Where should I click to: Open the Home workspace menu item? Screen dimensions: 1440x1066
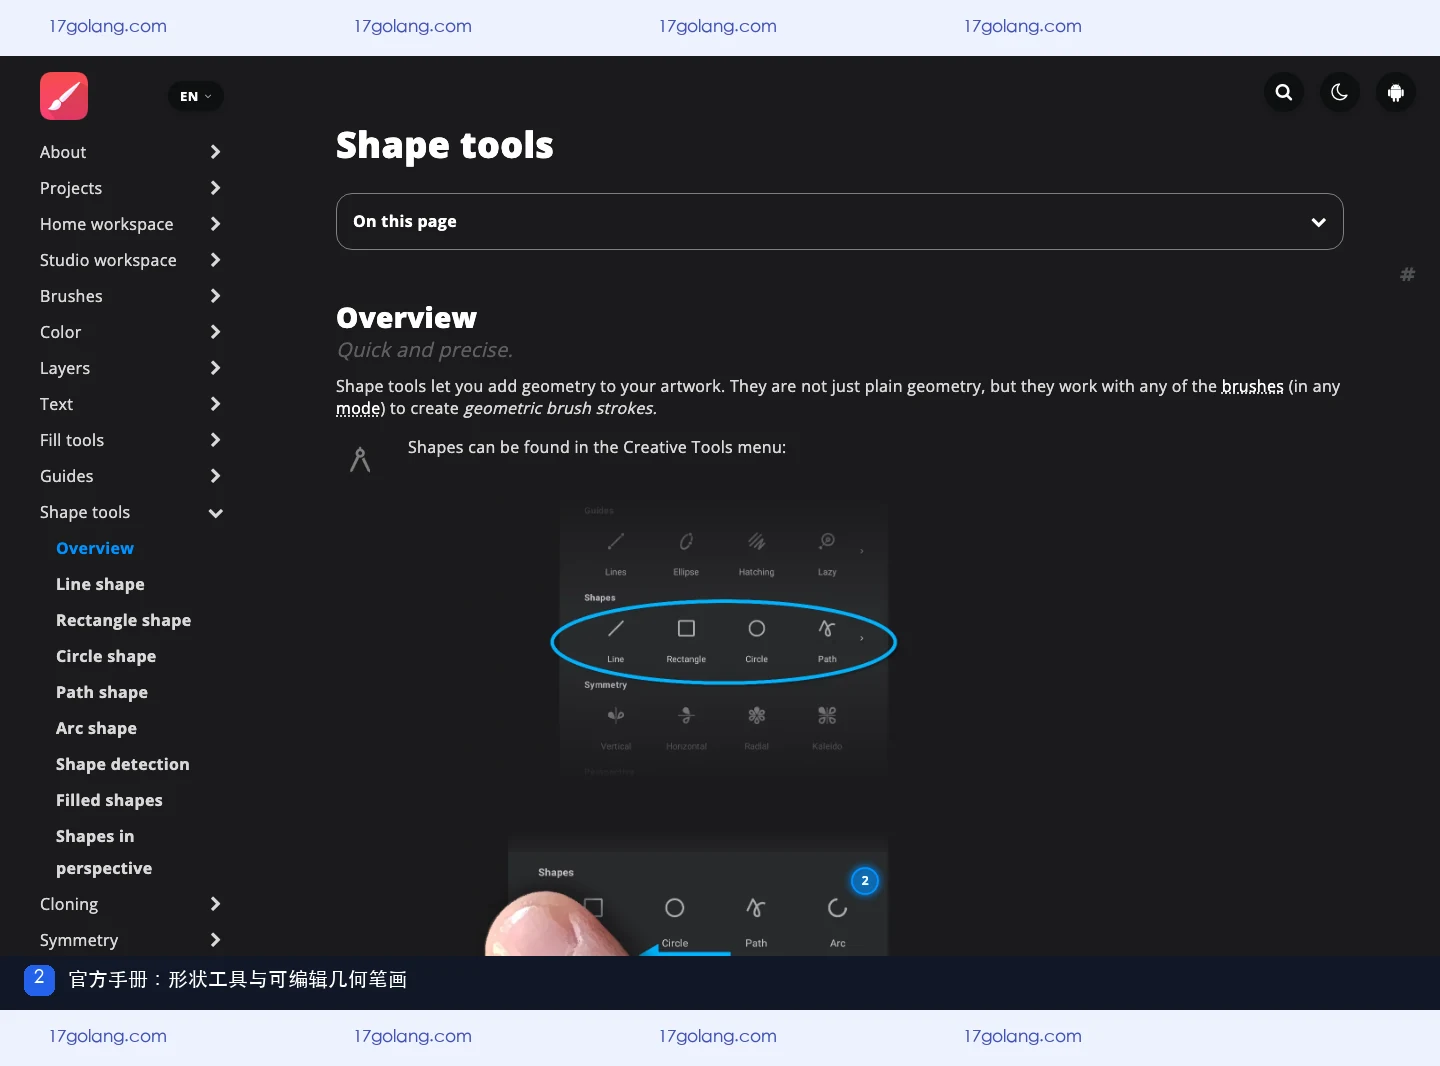[107, 224]
